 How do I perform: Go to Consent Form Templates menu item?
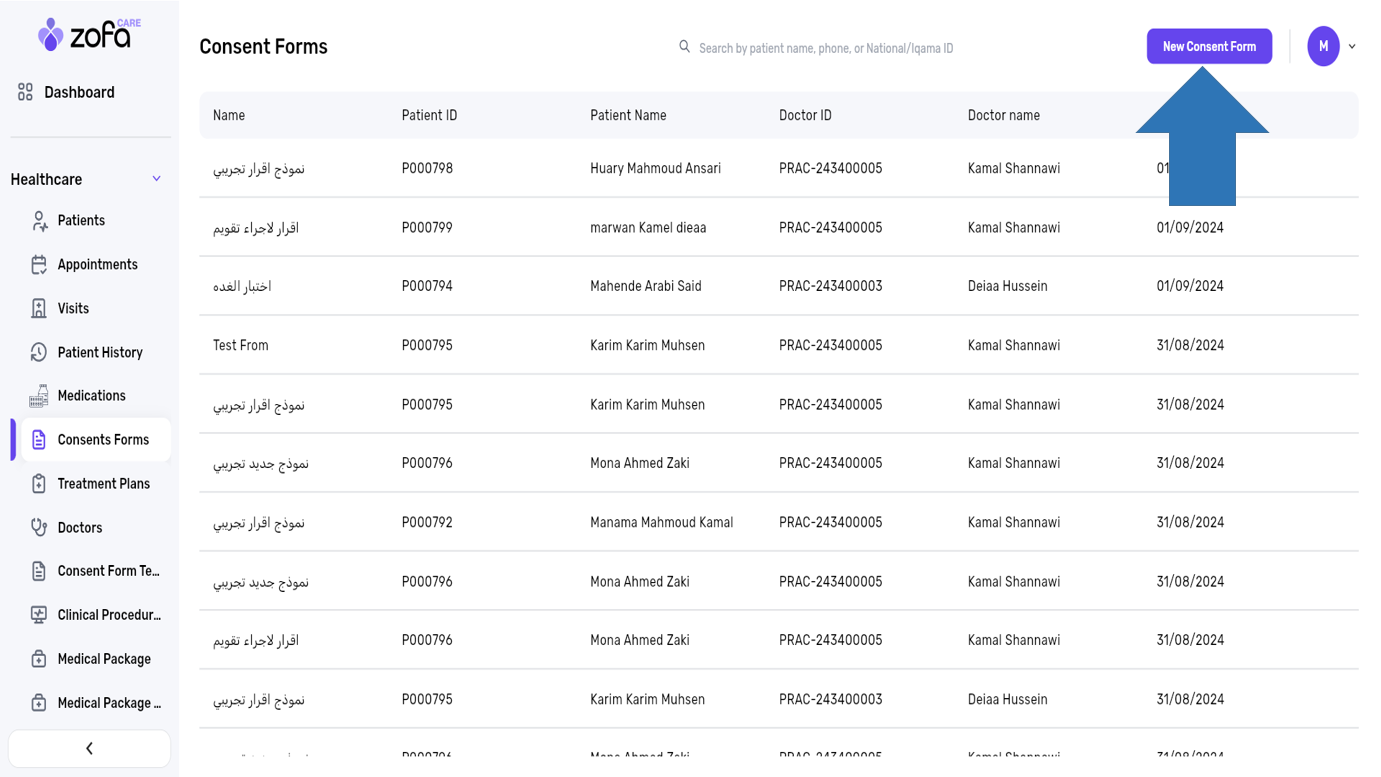click(x=108, y=571)
